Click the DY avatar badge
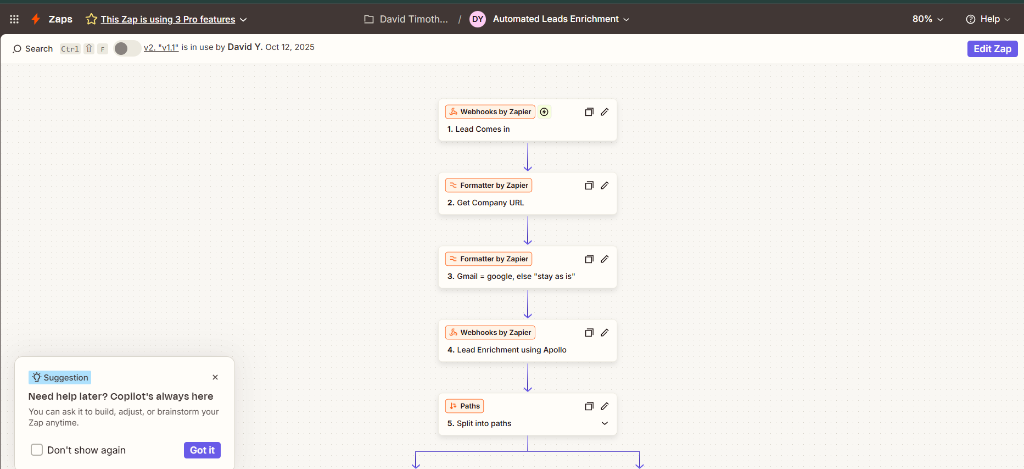Viewport: 1024px width, 469px height. (x=477, y=19)
